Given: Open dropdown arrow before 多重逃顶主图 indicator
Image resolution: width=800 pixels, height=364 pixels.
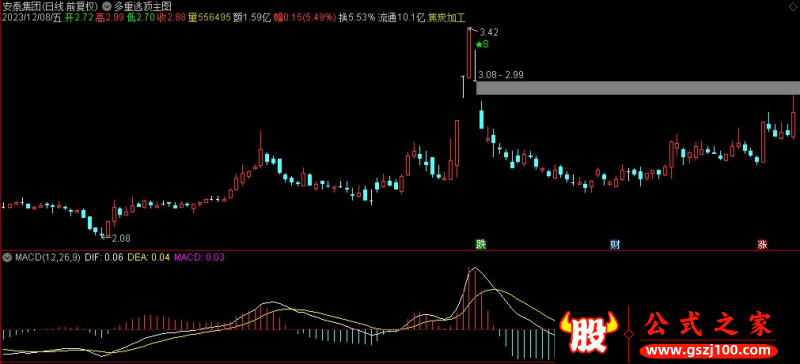Looking at the screenshot, I should [107, 7].
